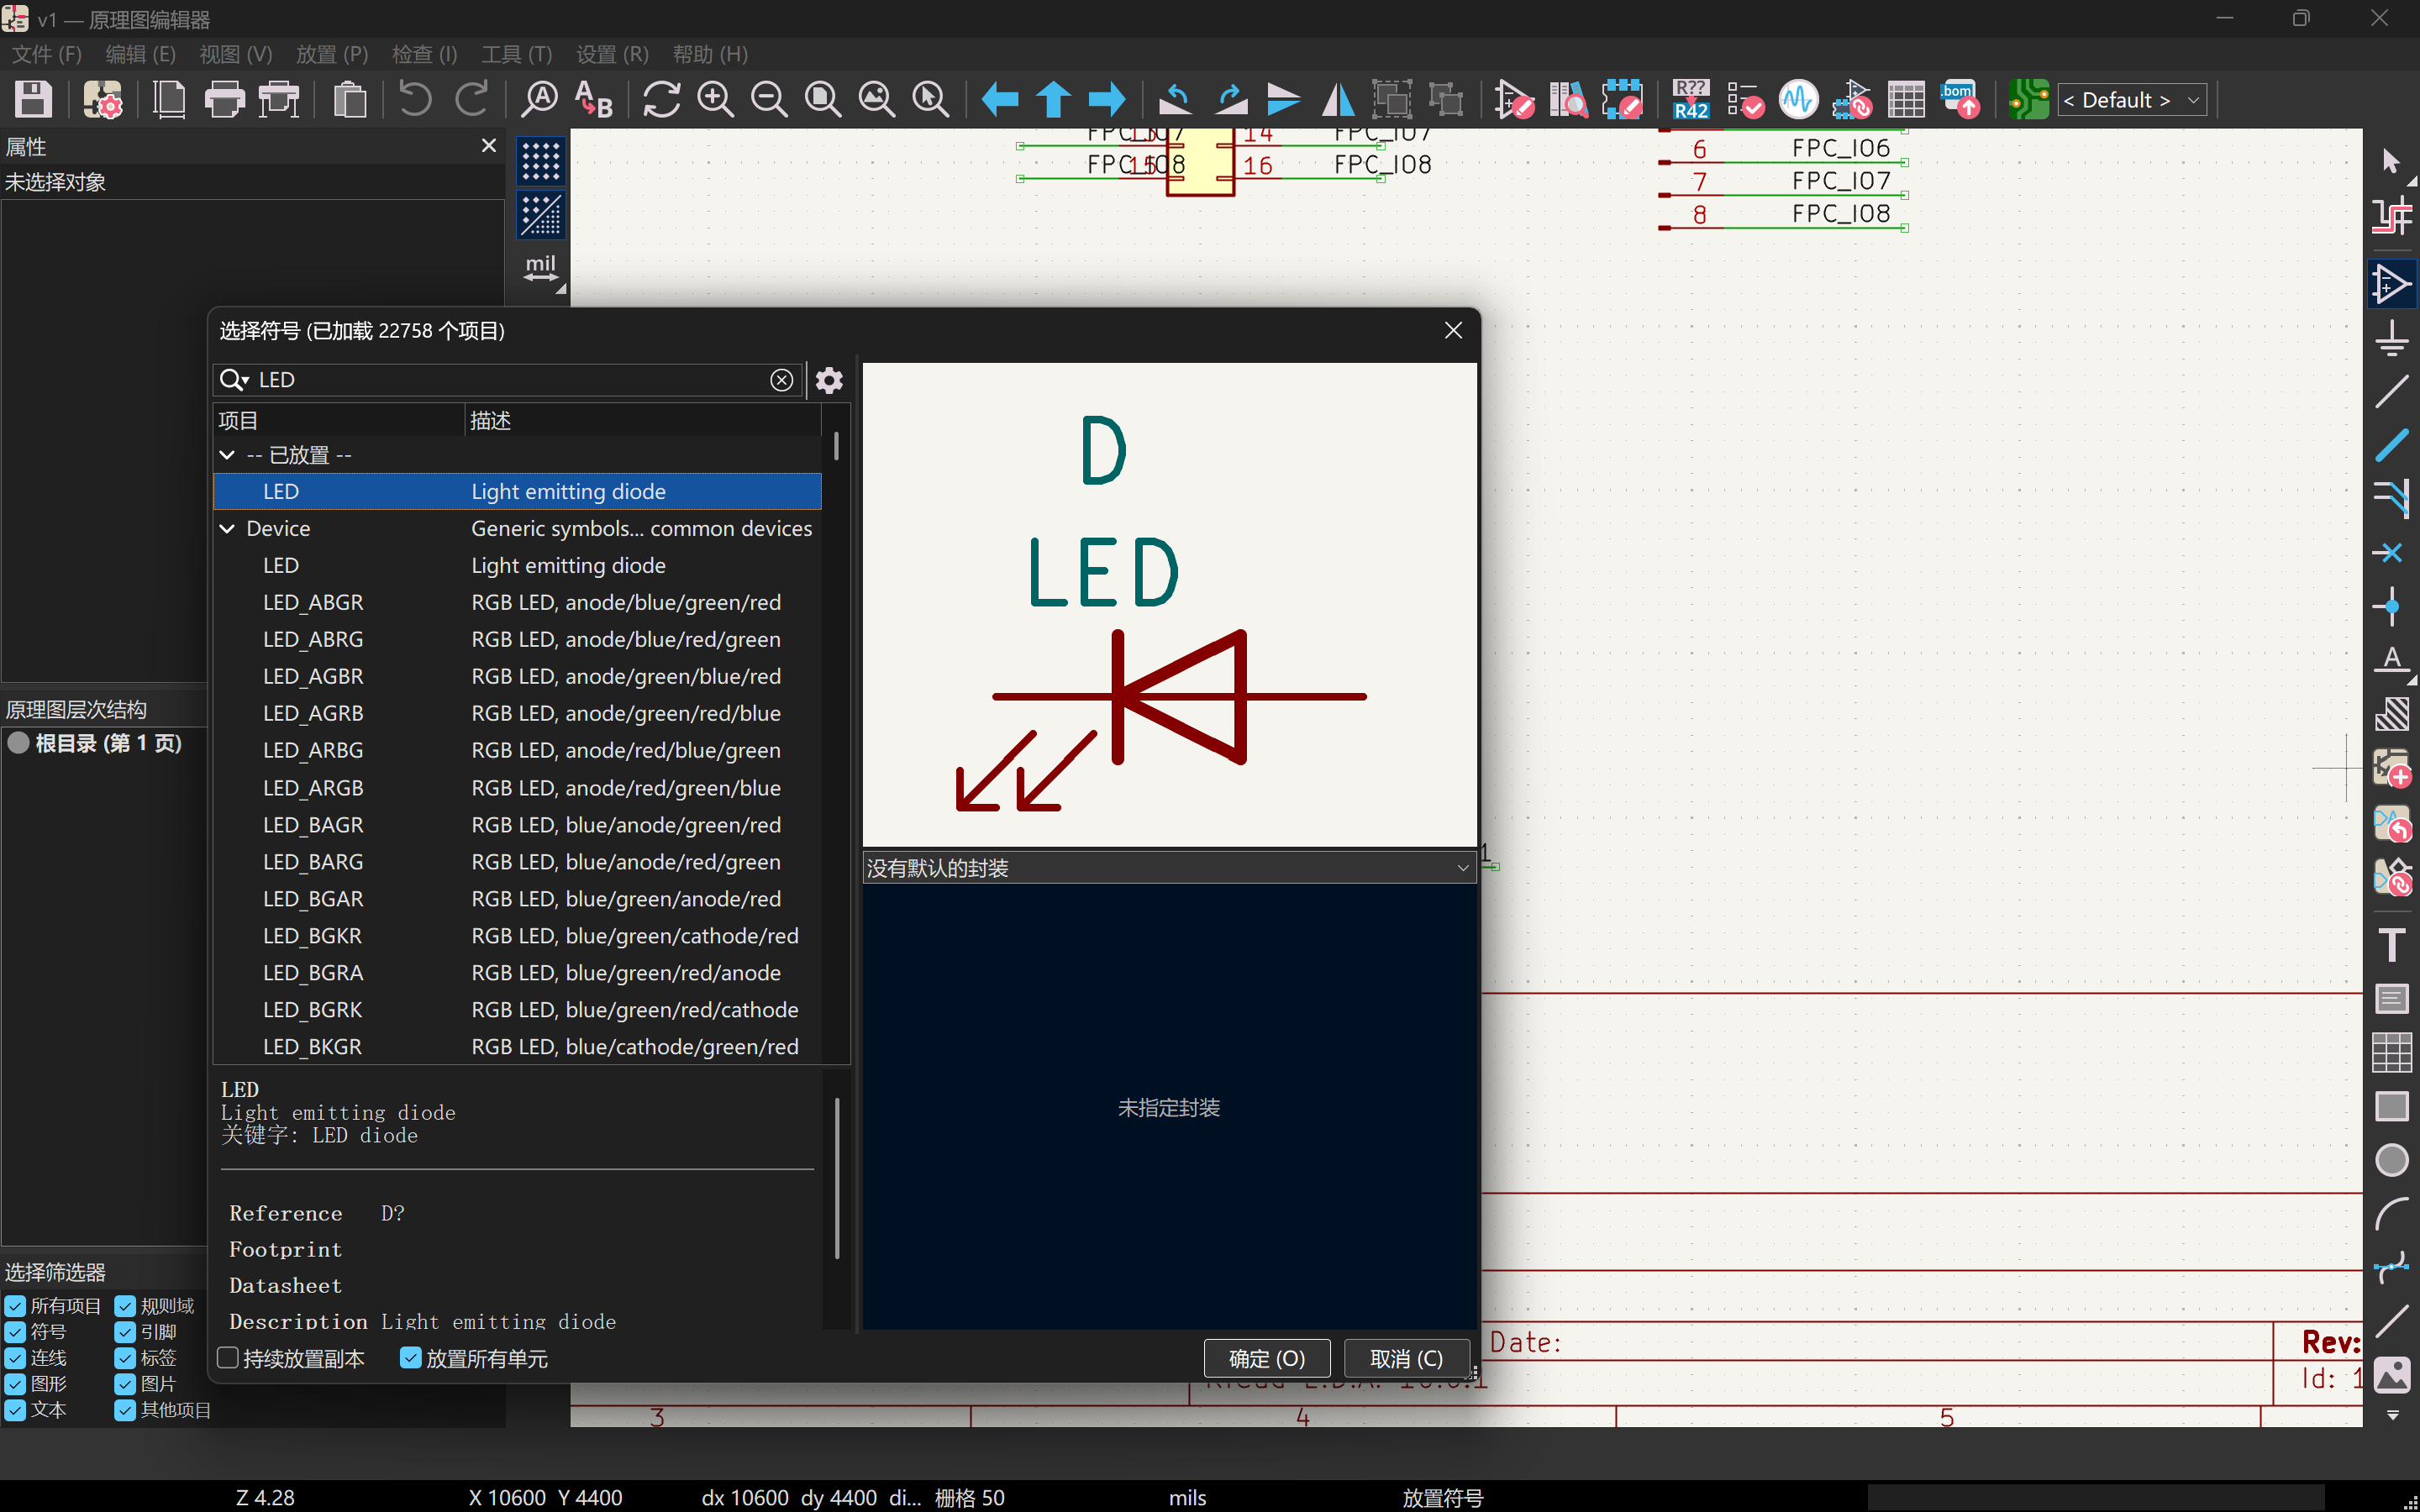Image resolution: width=2420 pixels, height=1512 pixels.
Task: Click 取消 (C) button
Action: pyautogui.click(x=1406, y=1358)
